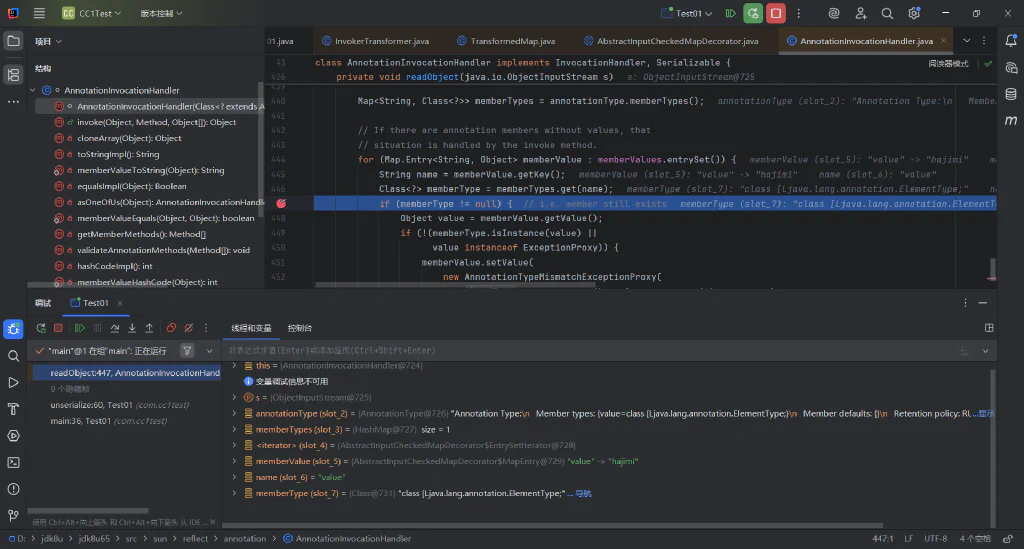The width and height of the screenshot is (1024, 549).
Task: Open Code With Me add-user icon
Action: pyautogui.click(x=861, y=13)
